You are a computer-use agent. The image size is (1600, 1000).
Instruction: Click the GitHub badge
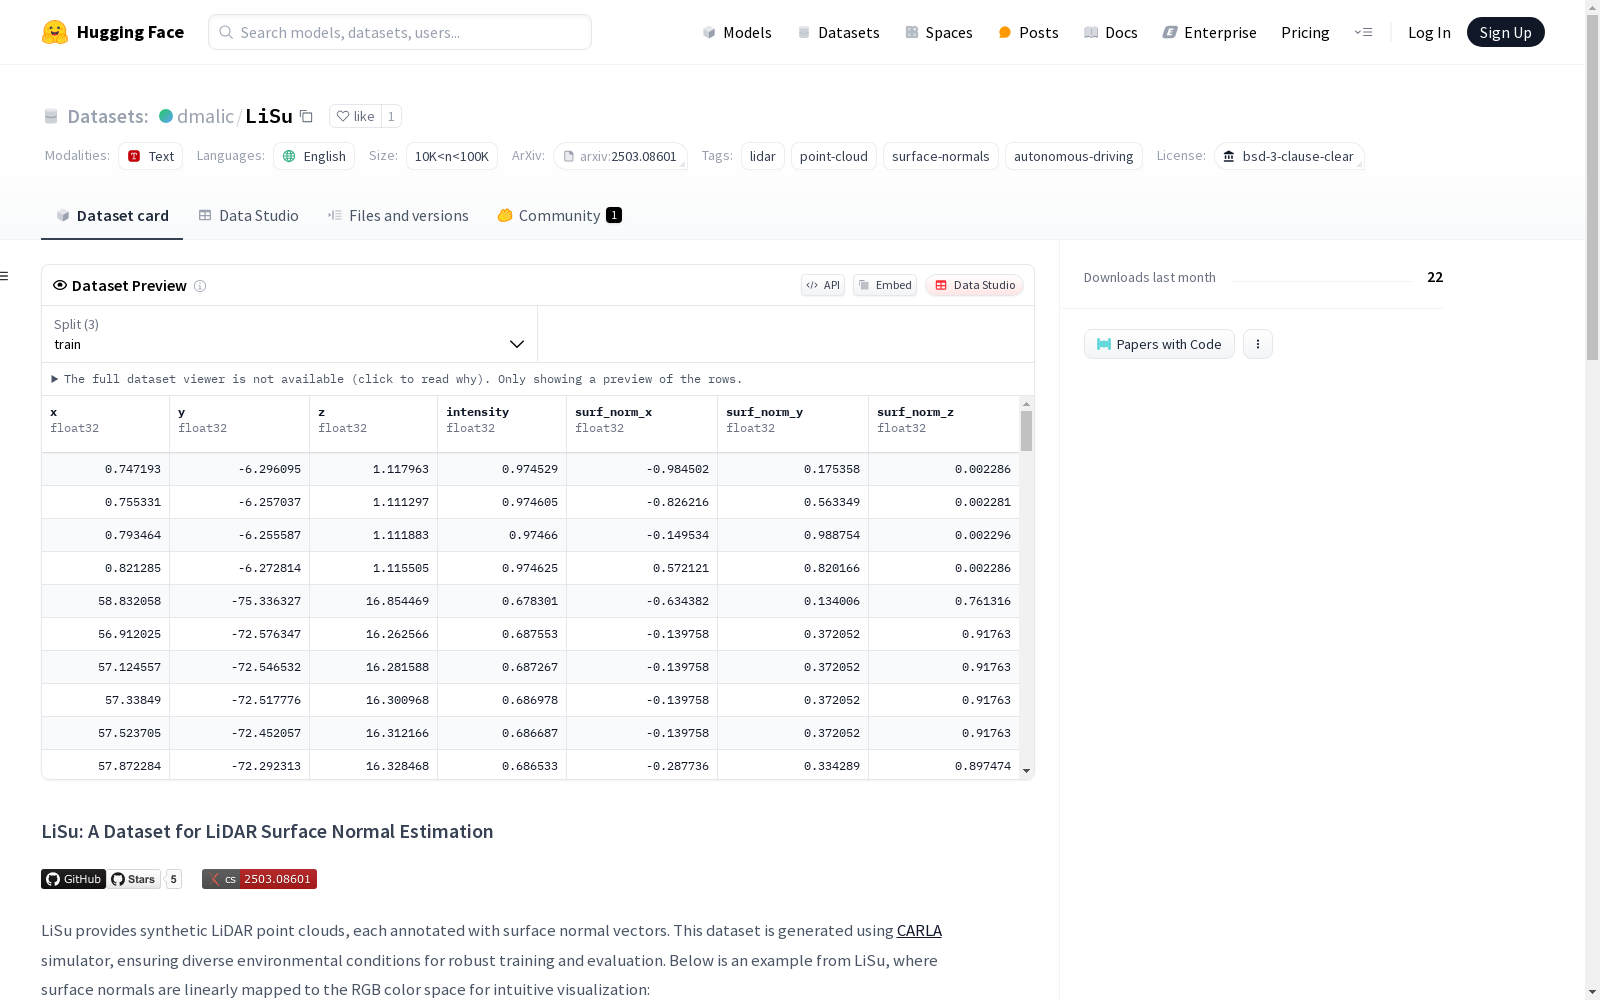pyautogui.click(x=73, y=879)
